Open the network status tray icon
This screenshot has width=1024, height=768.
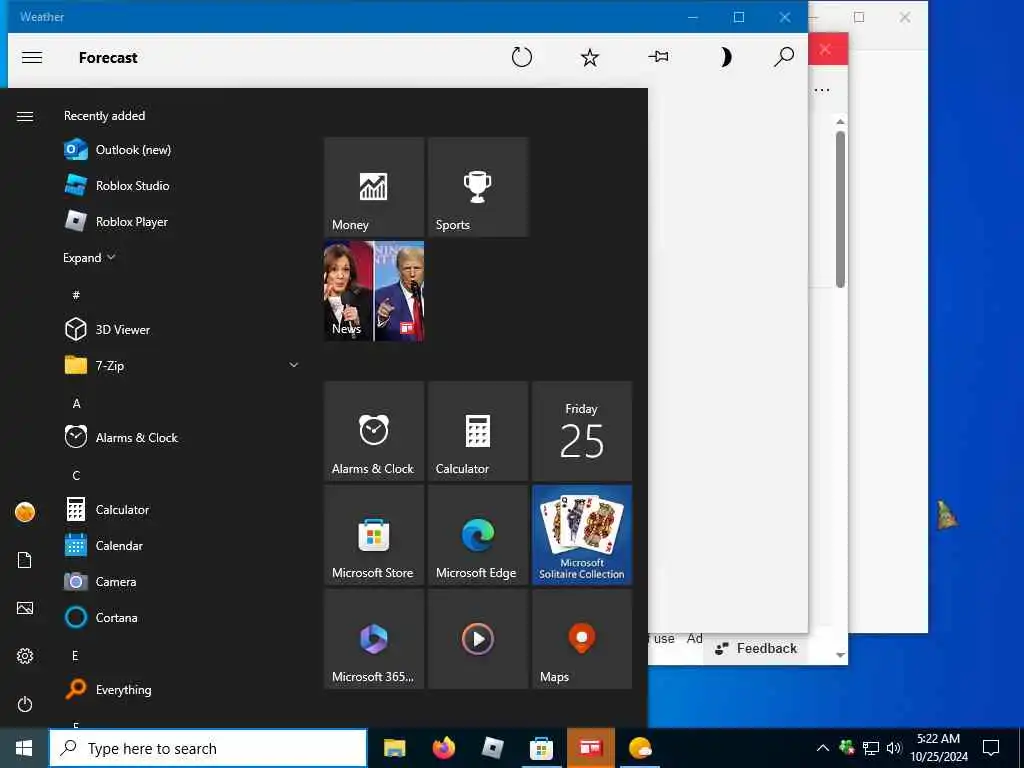click(871, 748)
